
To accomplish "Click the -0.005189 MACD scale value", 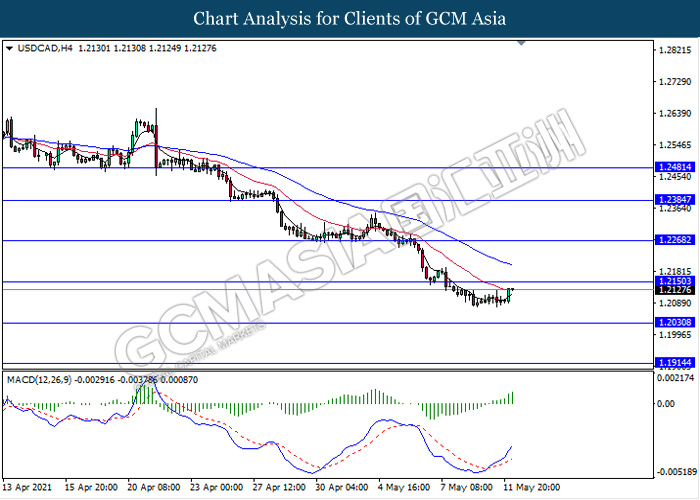I will pos(675,472).
